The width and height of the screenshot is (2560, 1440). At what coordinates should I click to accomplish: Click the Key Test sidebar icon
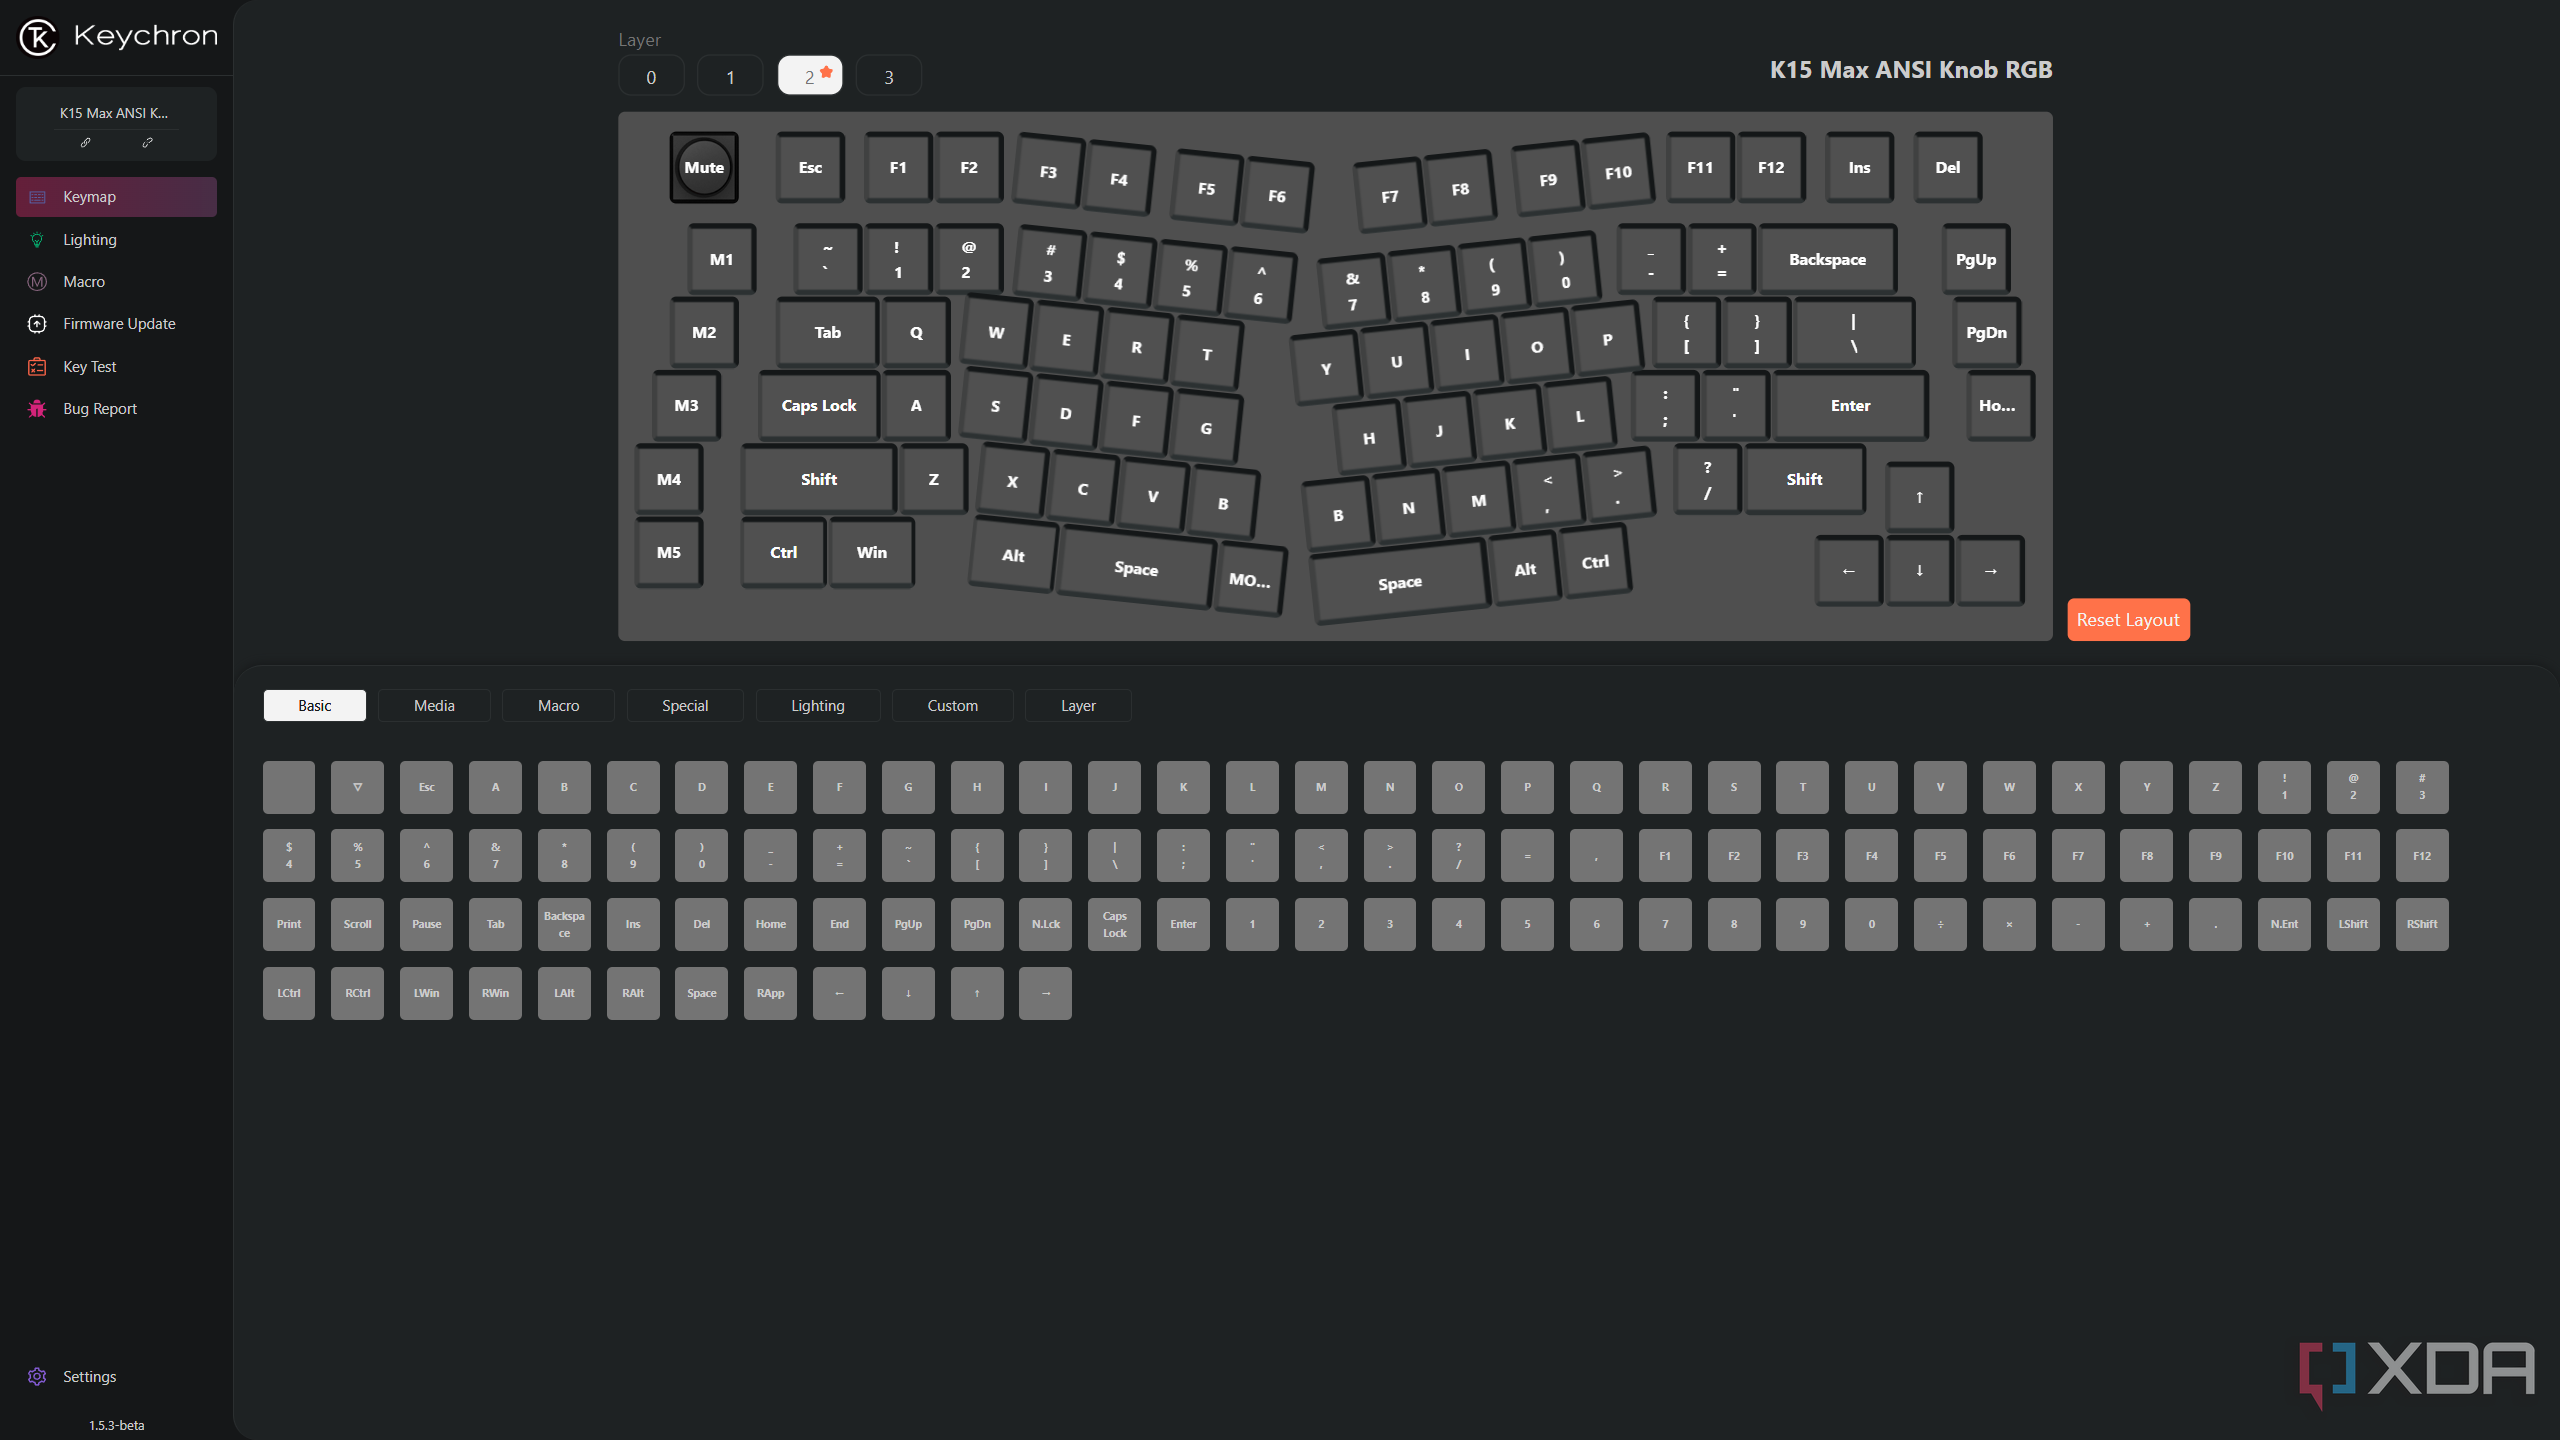37,366
